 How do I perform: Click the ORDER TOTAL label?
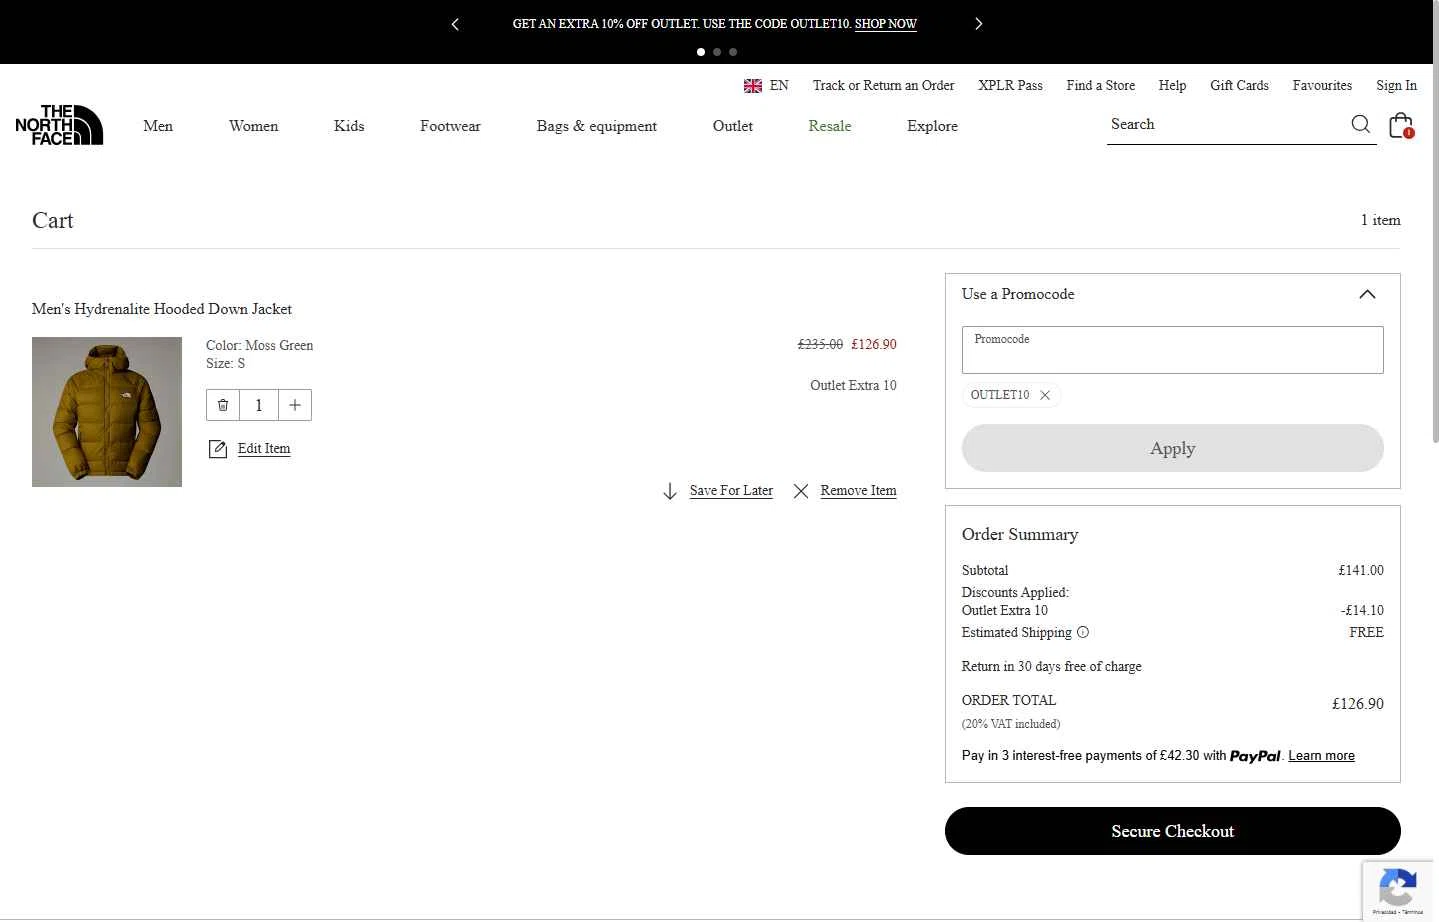(1009, 700)
